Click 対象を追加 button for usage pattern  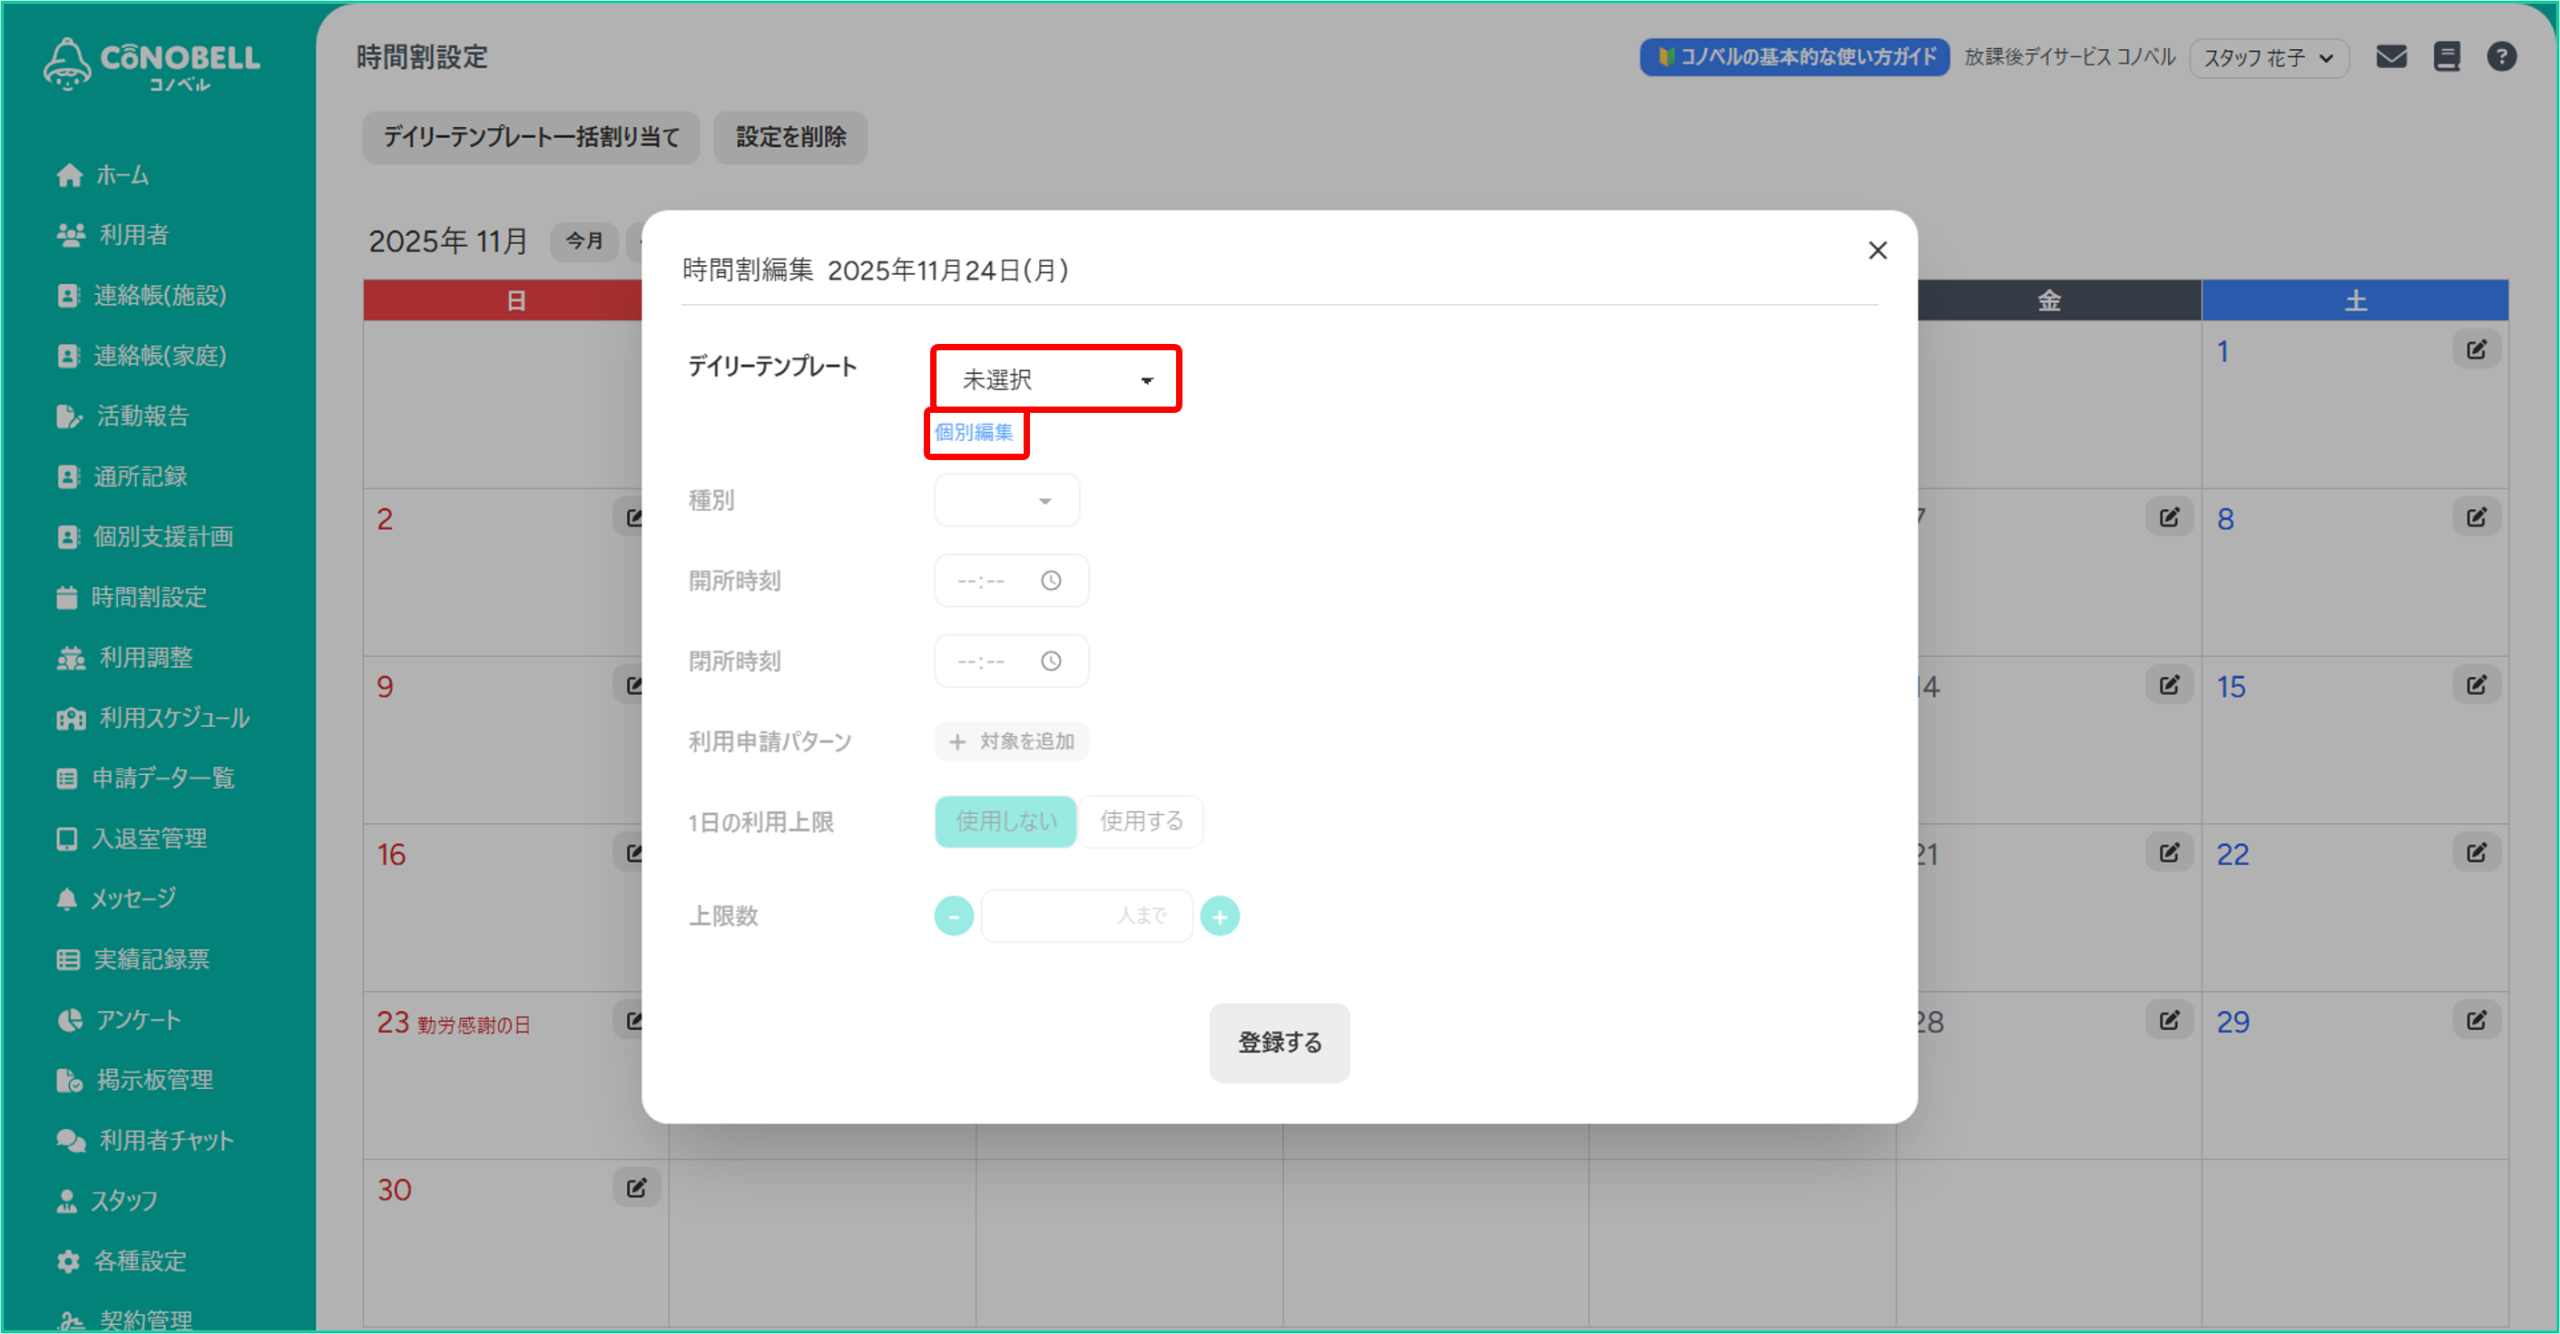coord(1011,742)
